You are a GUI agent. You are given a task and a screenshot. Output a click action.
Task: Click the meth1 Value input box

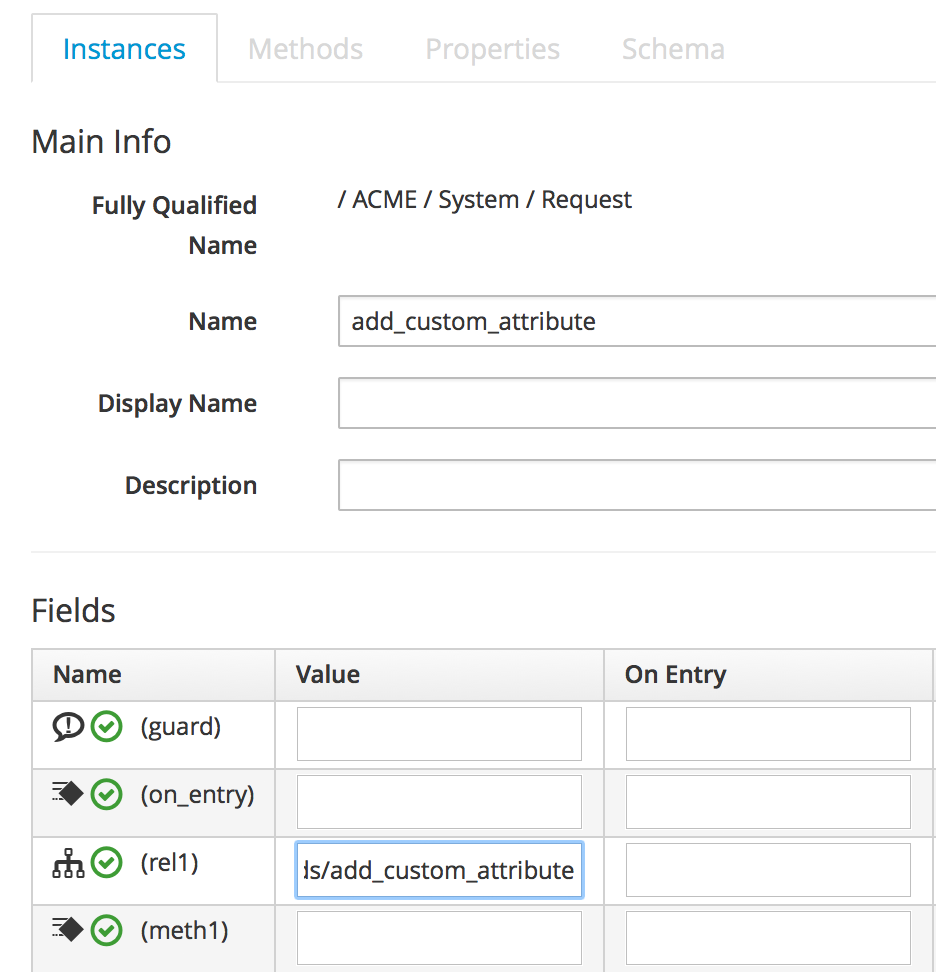click(439, 938)
